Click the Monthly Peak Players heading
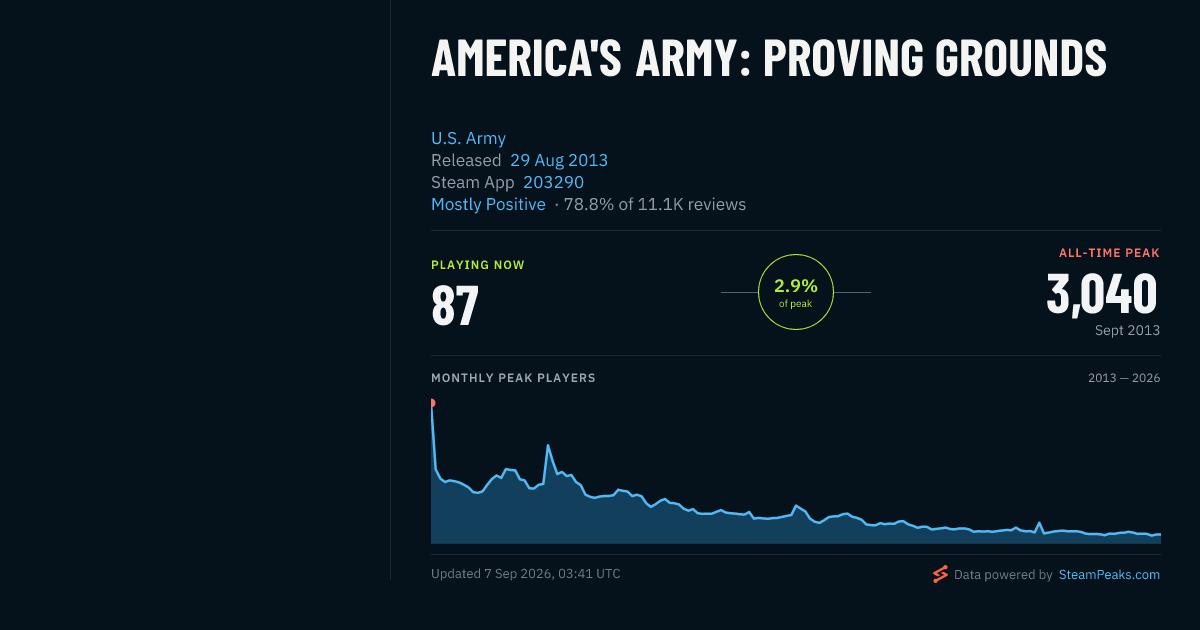This screenshot has width=1200, height=630. pyautogui.click(x=513, y=378)
